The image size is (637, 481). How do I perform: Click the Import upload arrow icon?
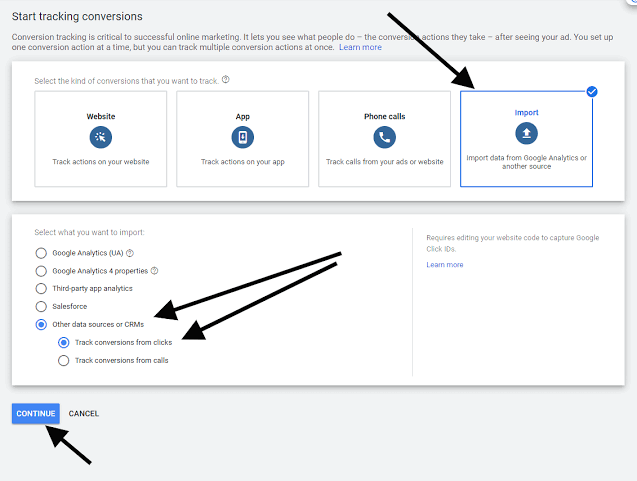pos(526,133)
